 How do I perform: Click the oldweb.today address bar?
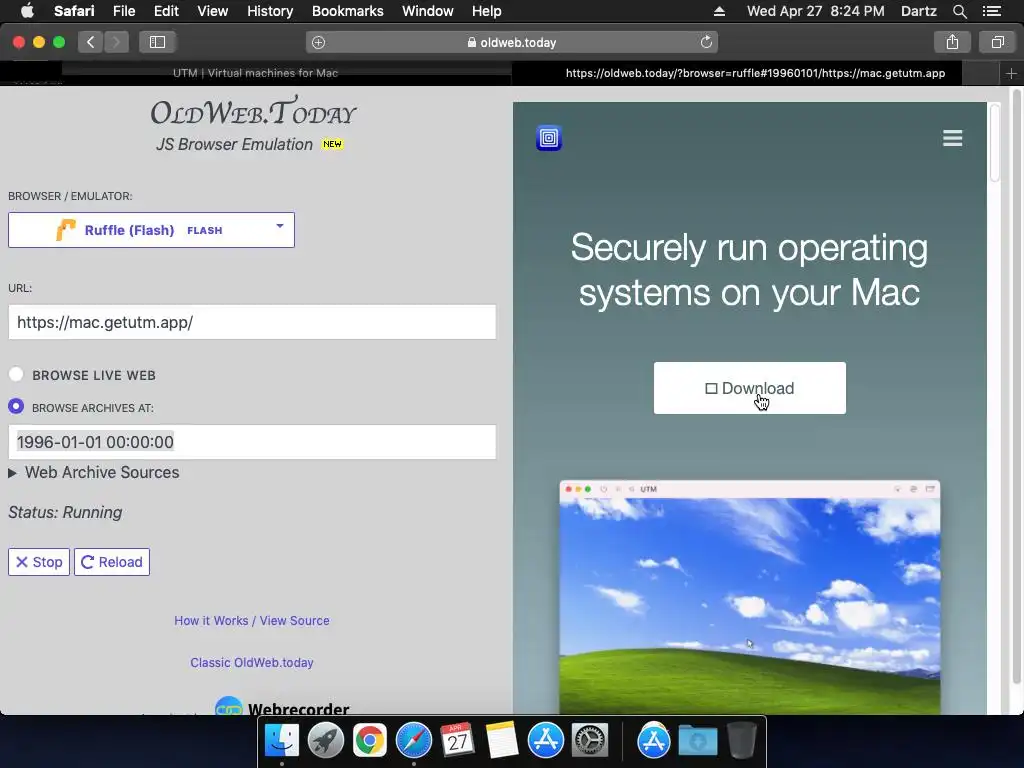click(x=512, y=42)
